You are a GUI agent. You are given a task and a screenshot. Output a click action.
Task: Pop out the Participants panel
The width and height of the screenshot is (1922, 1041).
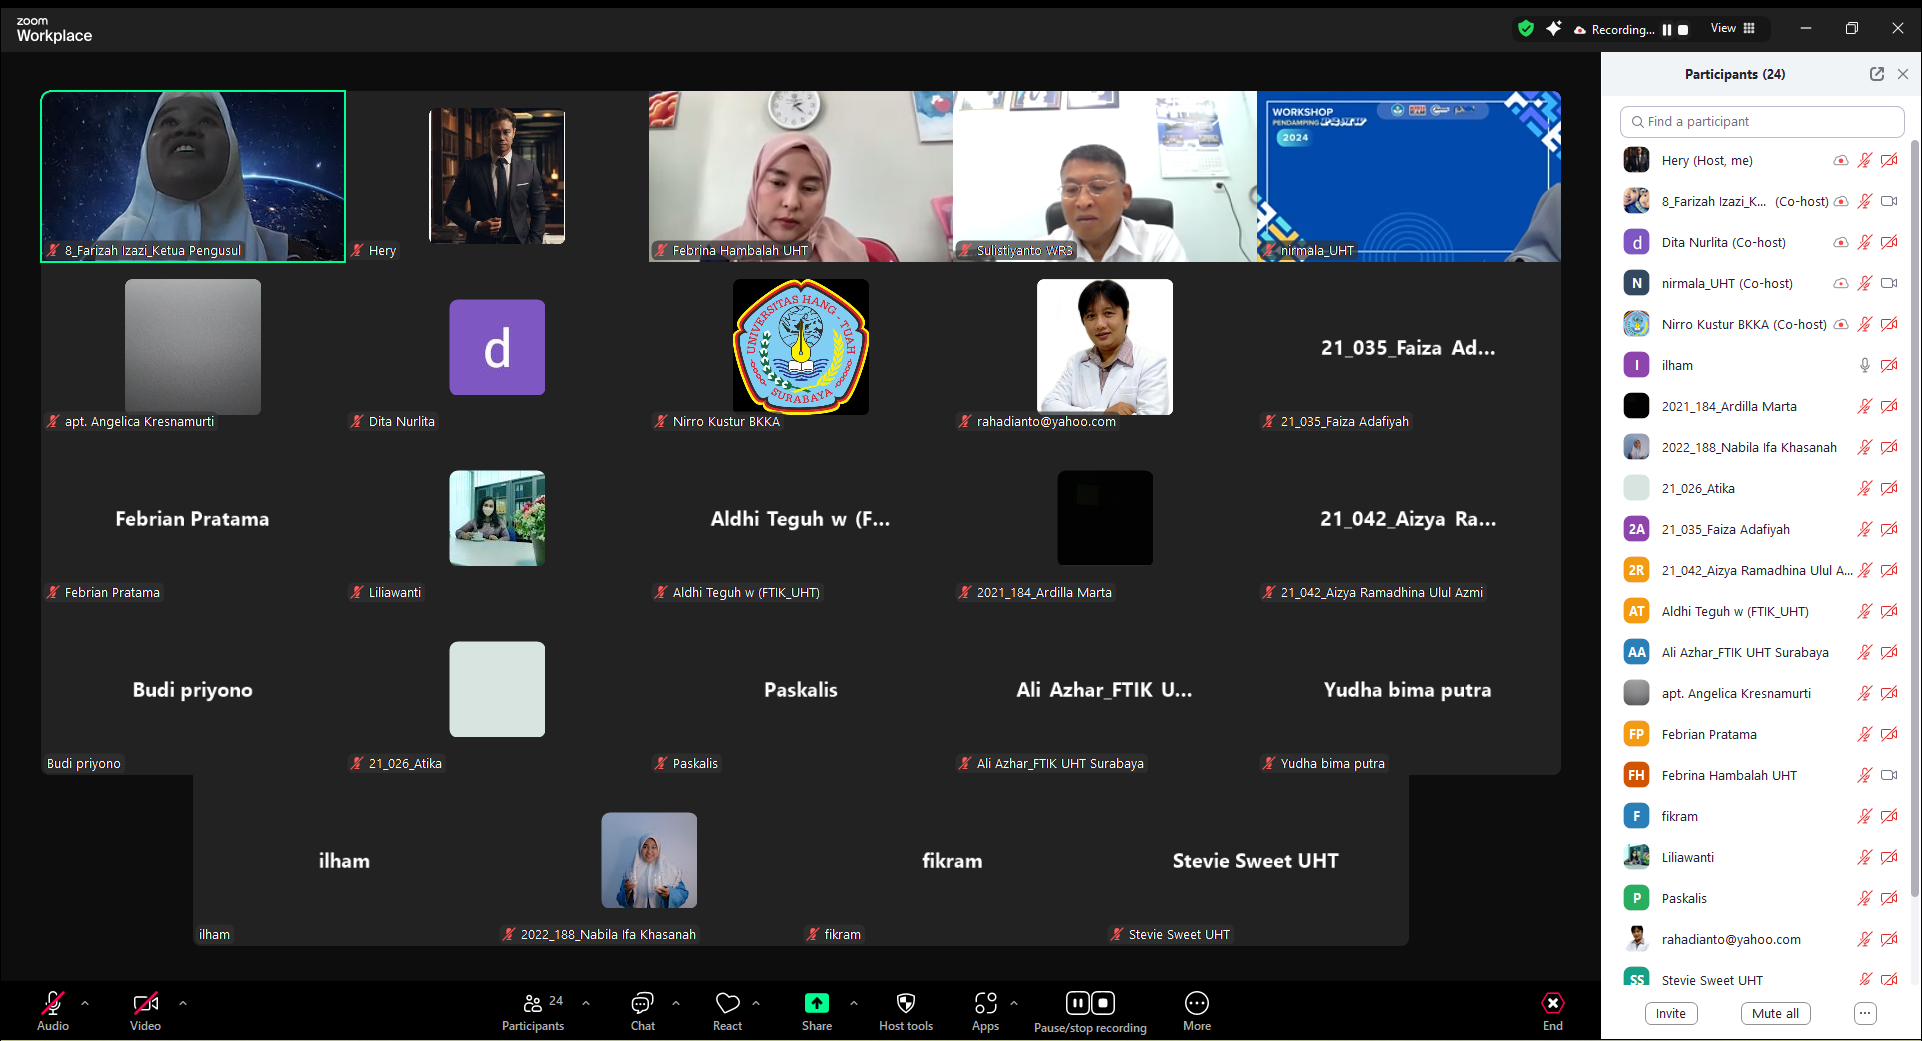(1876, 74)
